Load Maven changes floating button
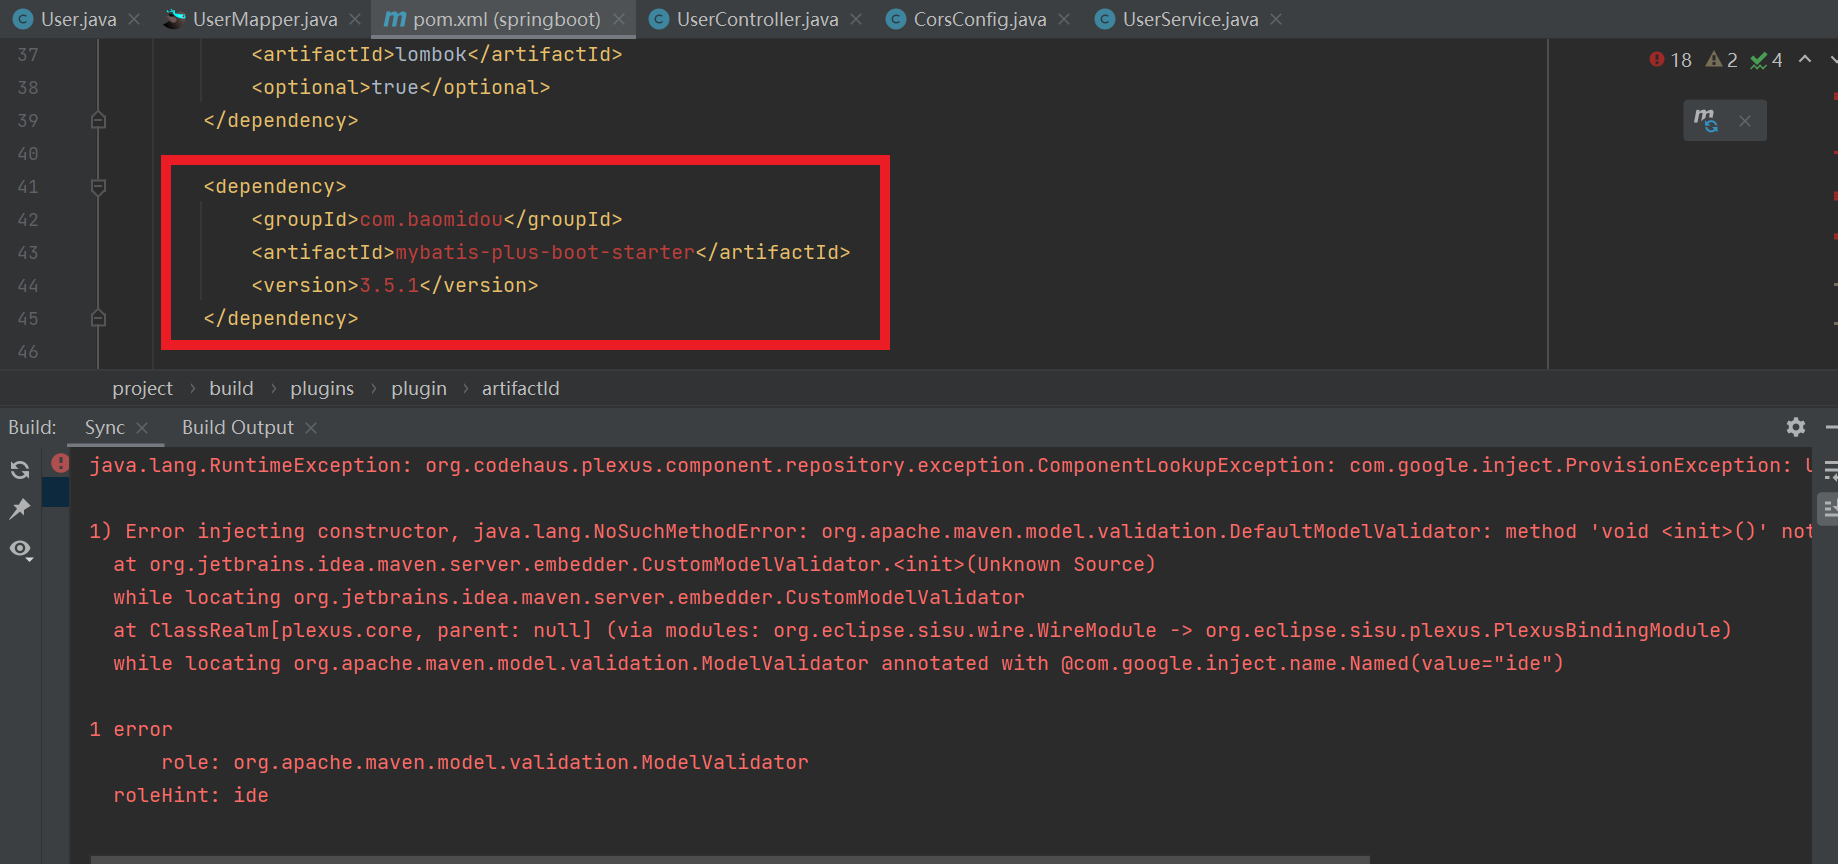This screenshot has height=864, width=1838. tap(1706, 121)
